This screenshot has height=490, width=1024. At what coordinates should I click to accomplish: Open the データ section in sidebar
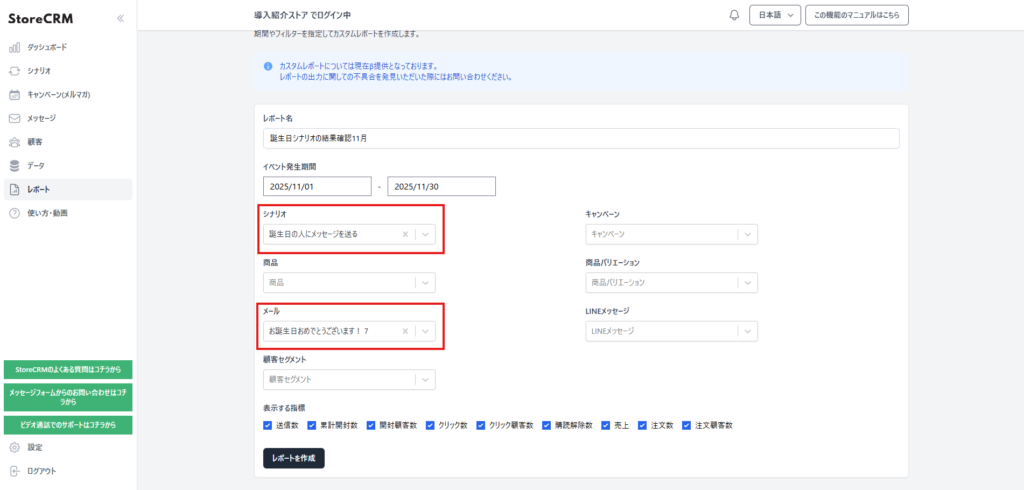click(35, 166)
